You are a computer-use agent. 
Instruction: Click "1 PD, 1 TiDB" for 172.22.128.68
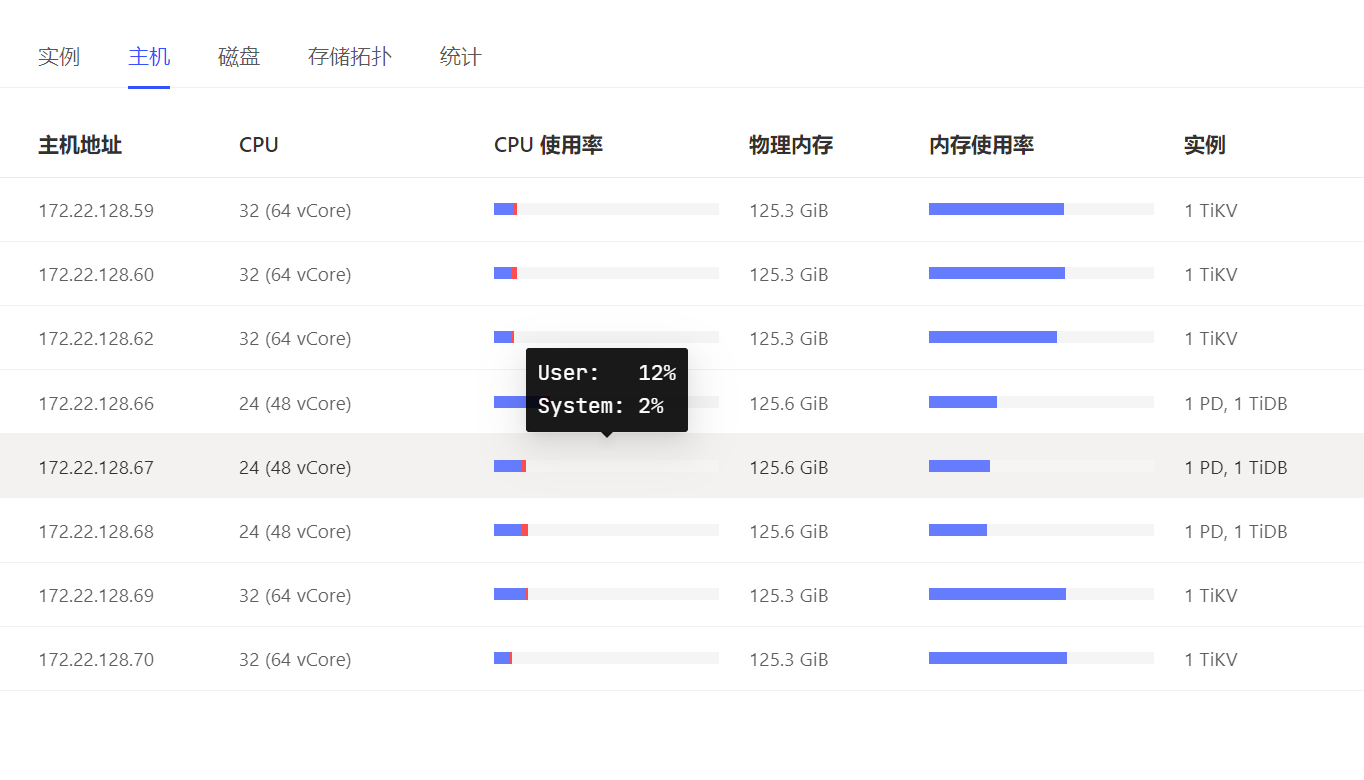coord(1236,532)
